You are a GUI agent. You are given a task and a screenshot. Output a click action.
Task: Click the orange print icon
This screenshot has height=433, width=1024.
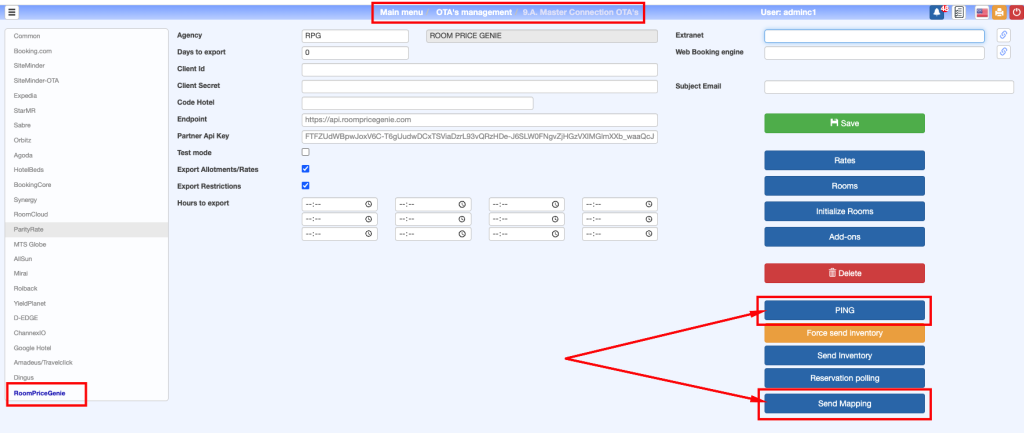(998, 12)
